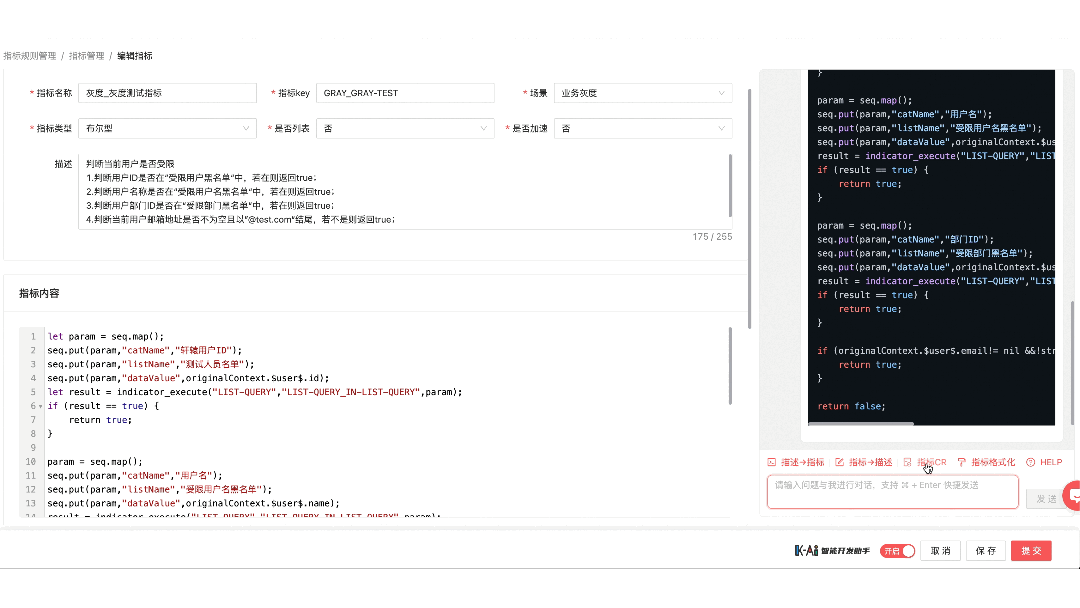This screenshot has width=1080, height=608.
Task: Open the 是否列表 dropdown
Action: pyautogui.click(x=405, y=128)
